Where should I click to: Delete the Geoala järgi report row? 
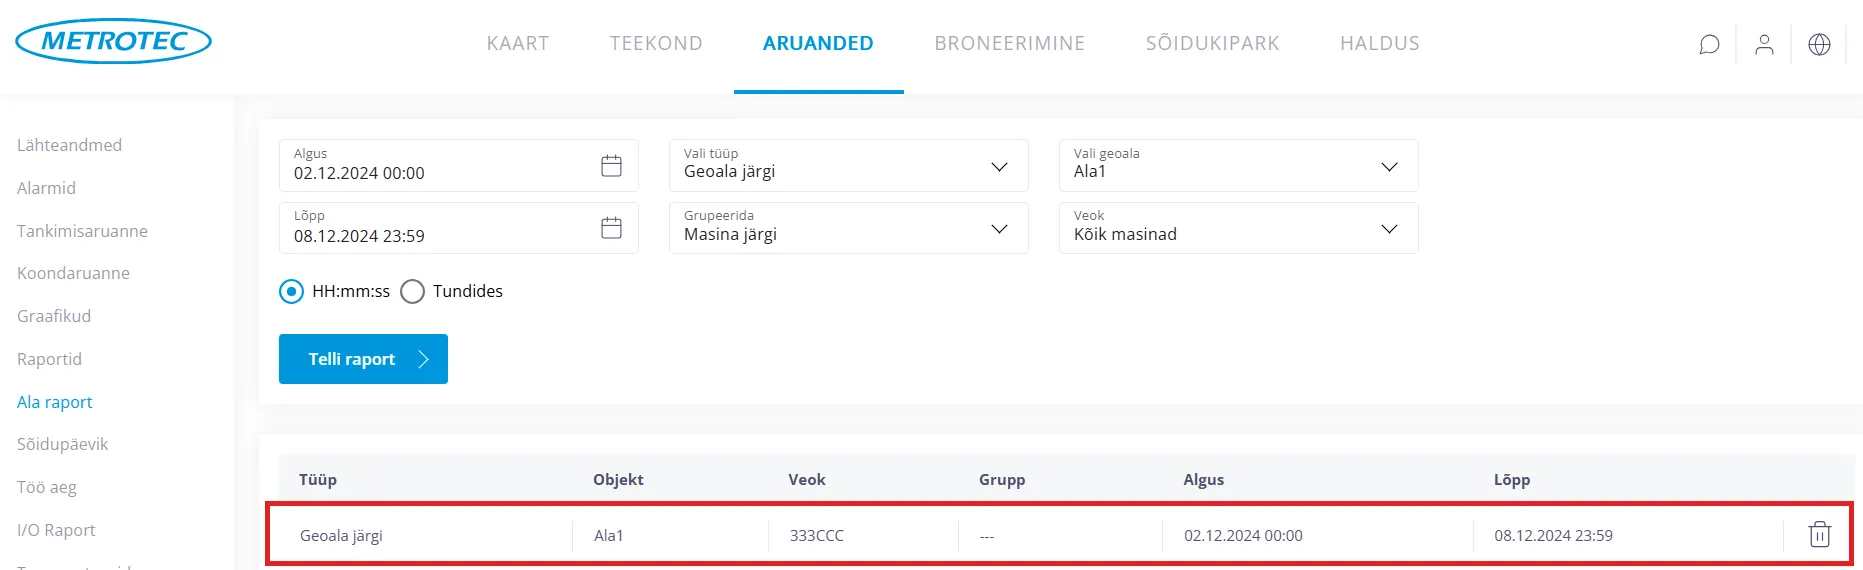click(x=1819, y=535)
